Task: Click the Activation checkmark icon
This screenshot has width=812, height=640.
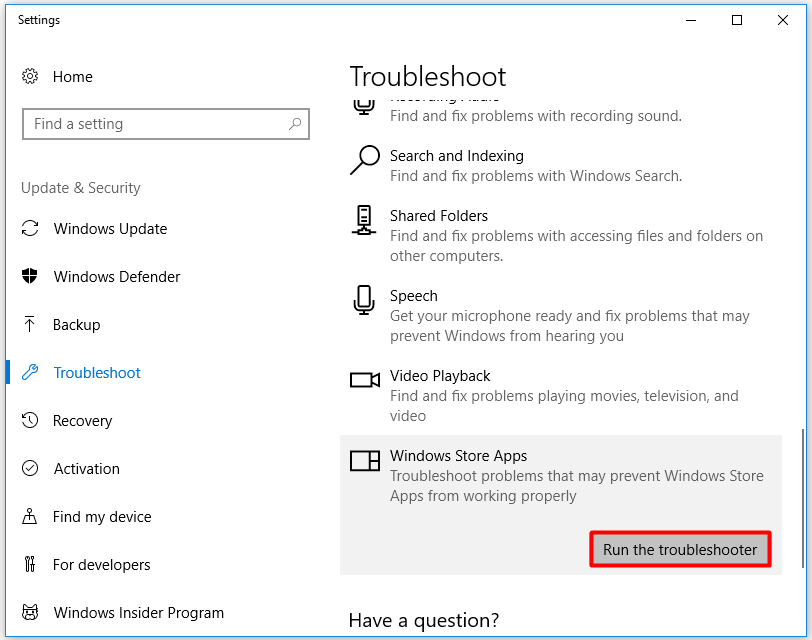Action: [x=30, y=469]
